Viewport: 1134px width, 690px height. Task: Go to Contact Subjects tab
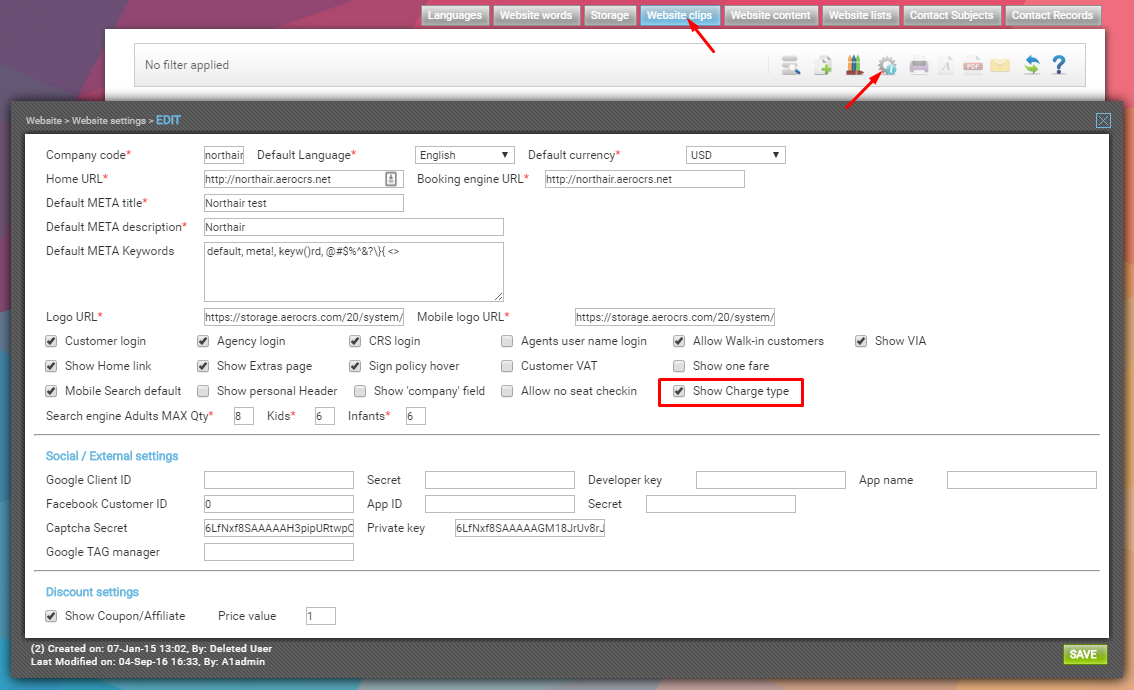coord(951,15)
